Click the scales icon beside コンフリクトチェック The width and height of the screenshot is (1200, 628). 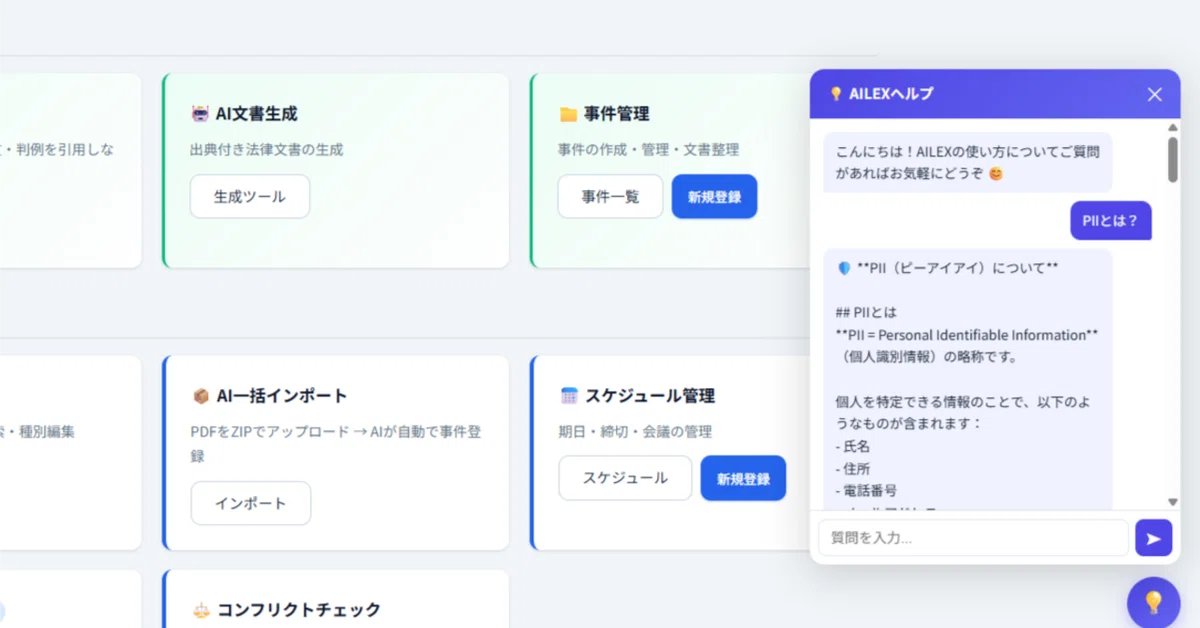[200, 610]
